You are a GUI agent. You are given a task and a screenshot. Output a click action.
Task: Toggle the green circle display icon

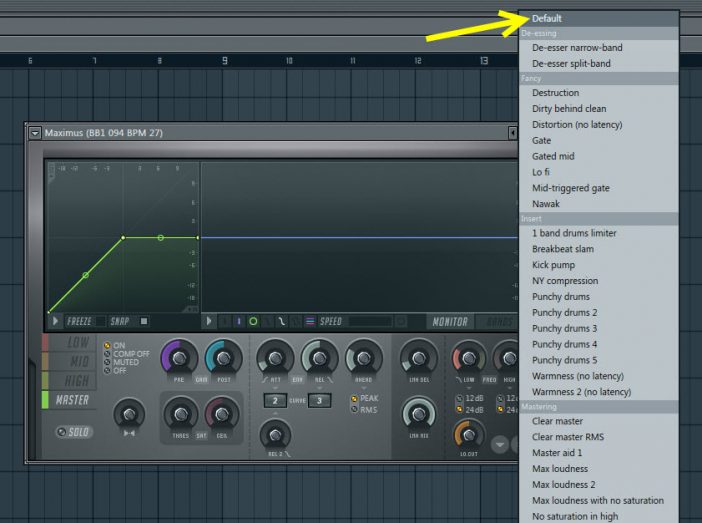point(253,321)
